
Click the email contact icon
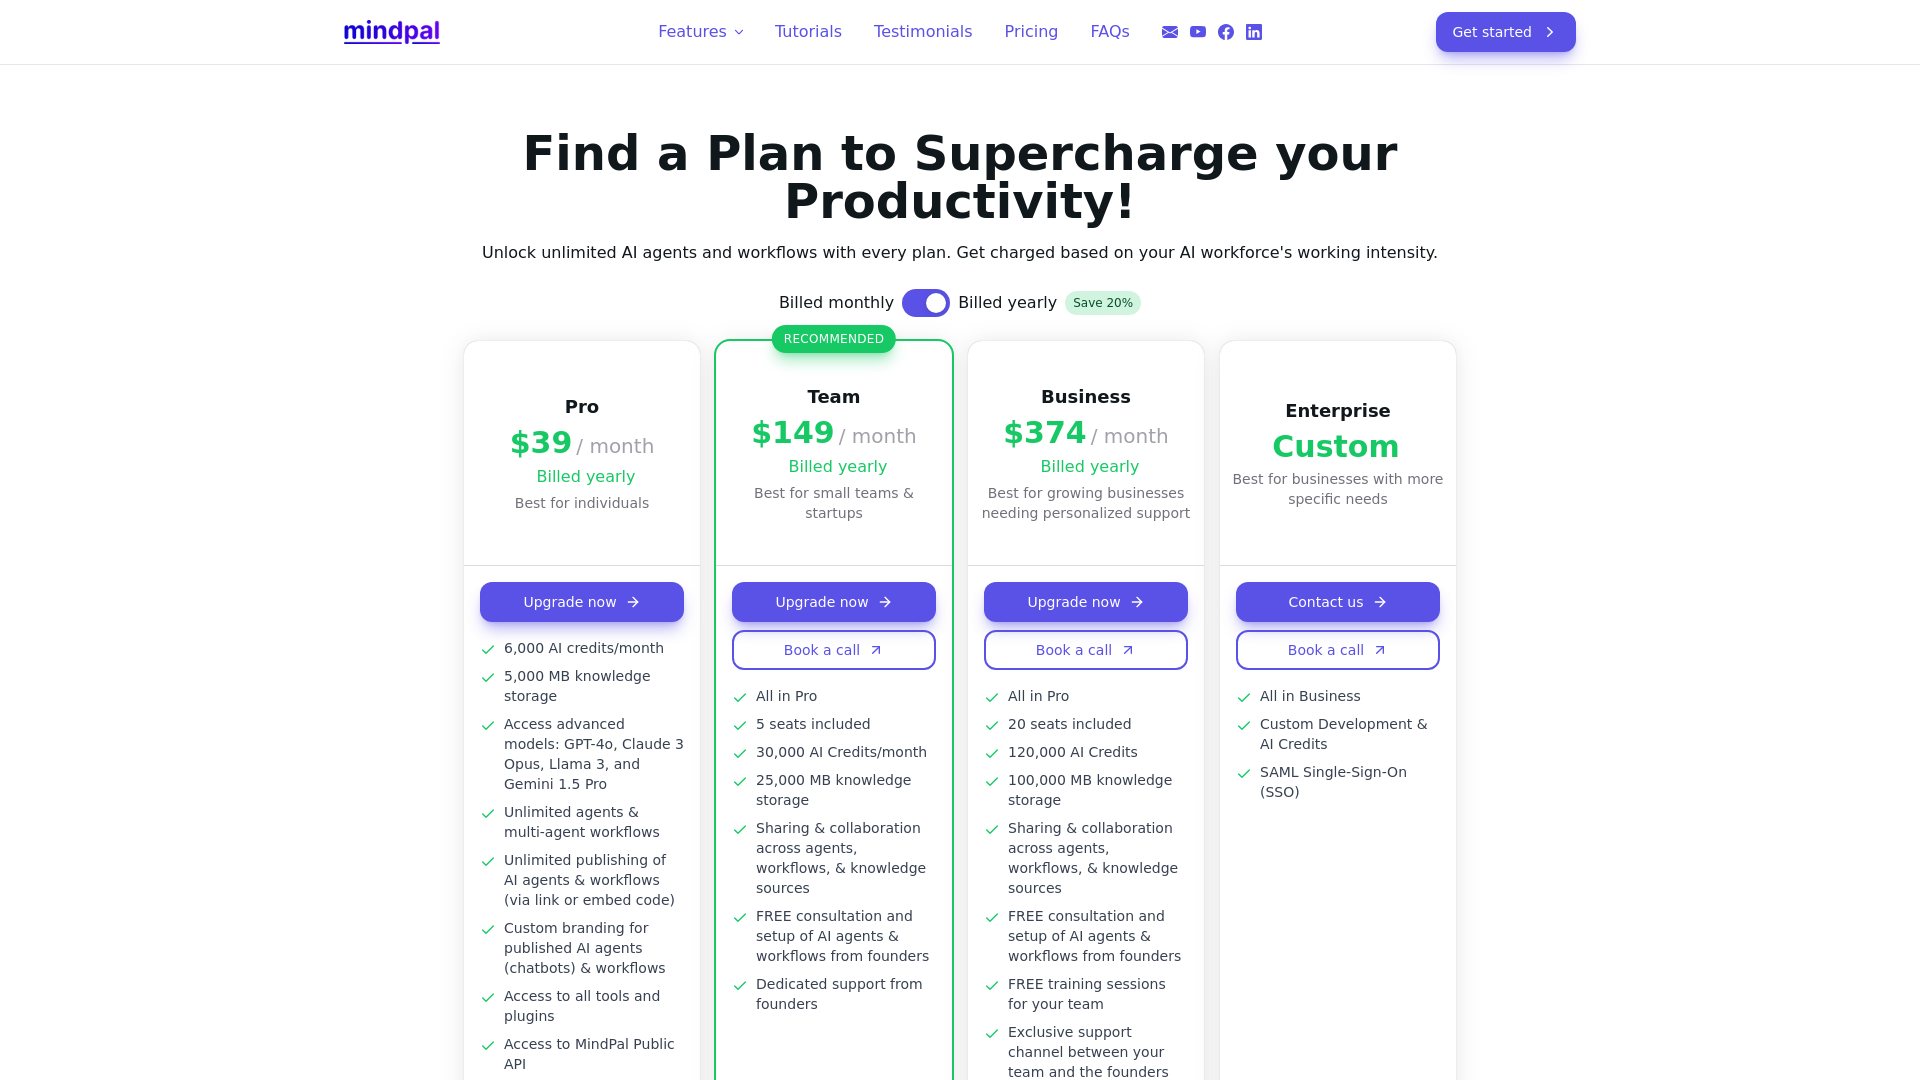pyautogui.click(x=1169, y=31)
